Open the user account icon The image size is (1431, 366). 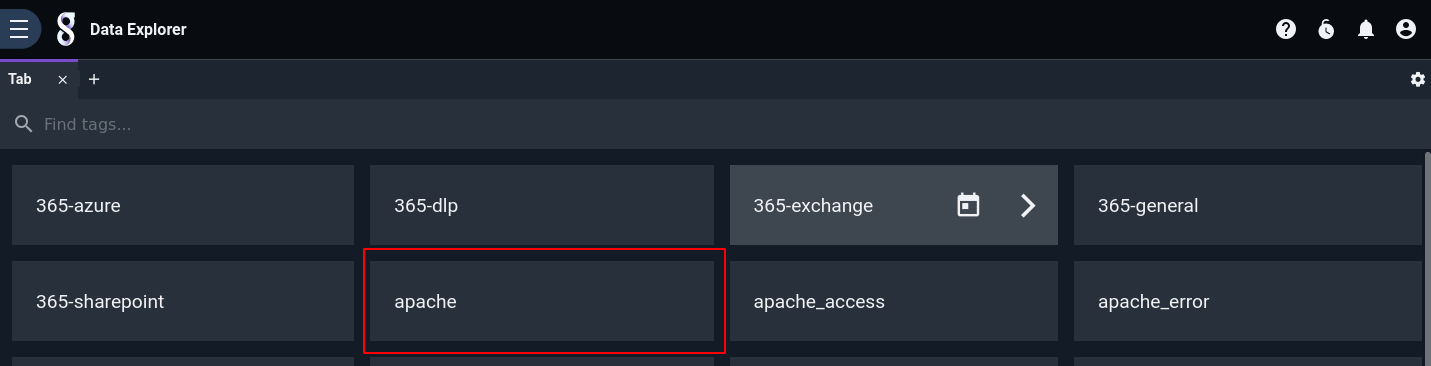pos(1406,29)
